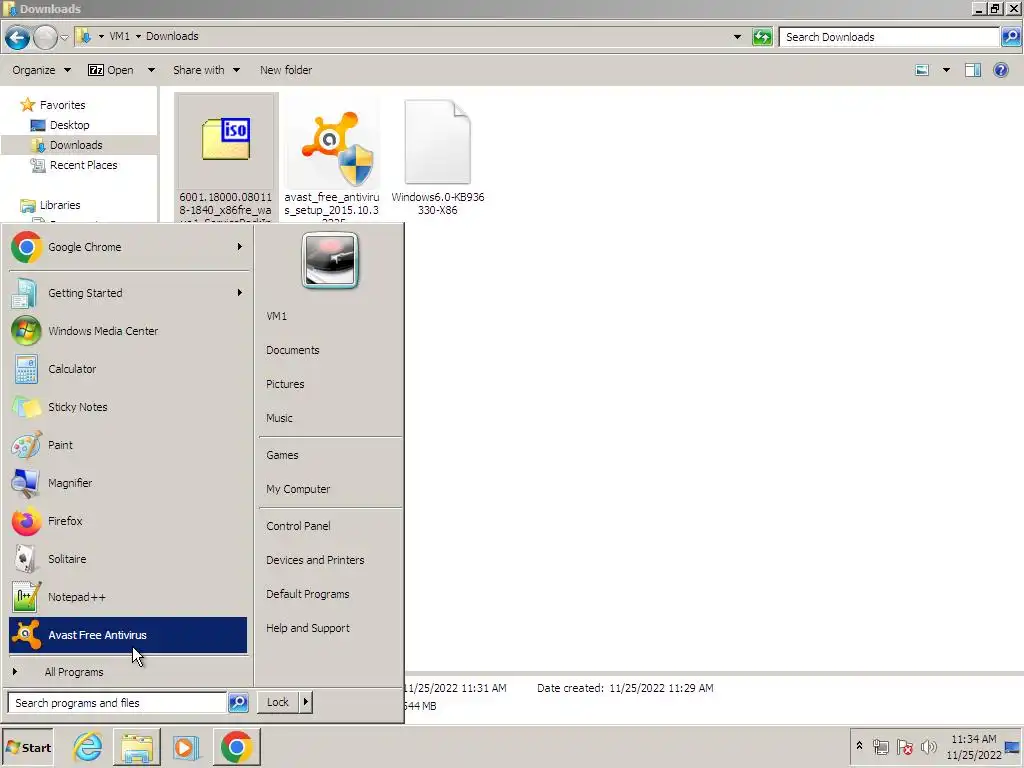Open Avast Free Antivirus entry
This screenshot has height=768, width=1024.
128,635
